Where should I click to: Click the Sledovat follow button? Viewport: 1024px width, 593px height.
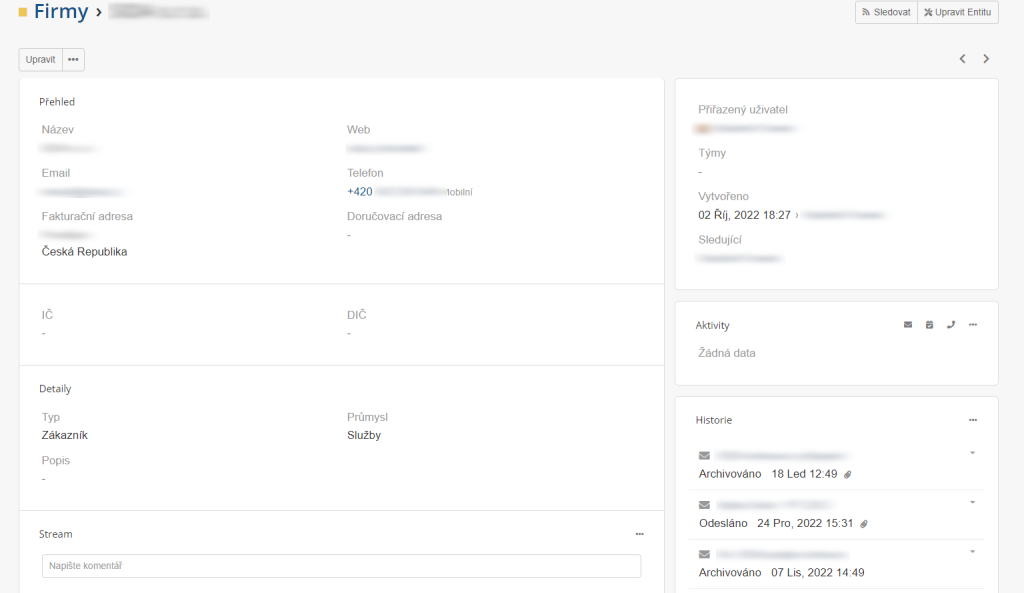(886, 12)
